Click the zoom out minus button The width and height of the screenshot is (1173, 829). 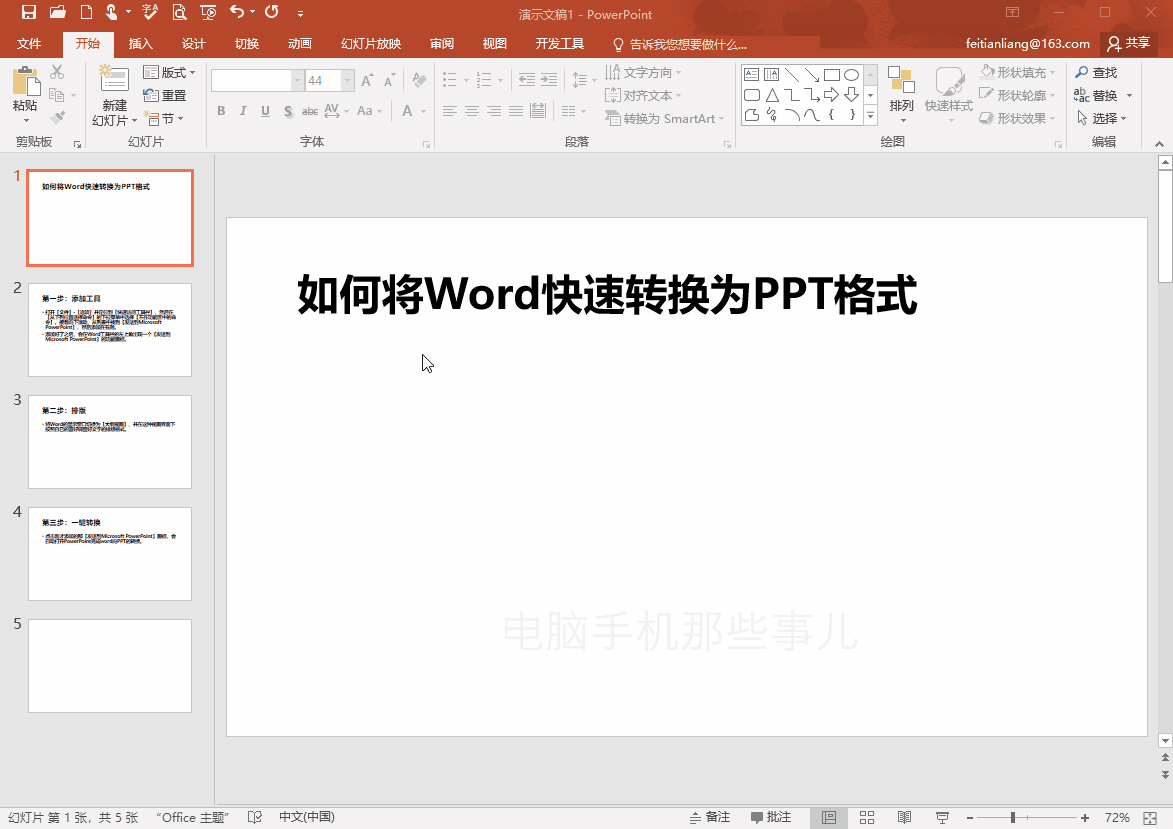970,818
